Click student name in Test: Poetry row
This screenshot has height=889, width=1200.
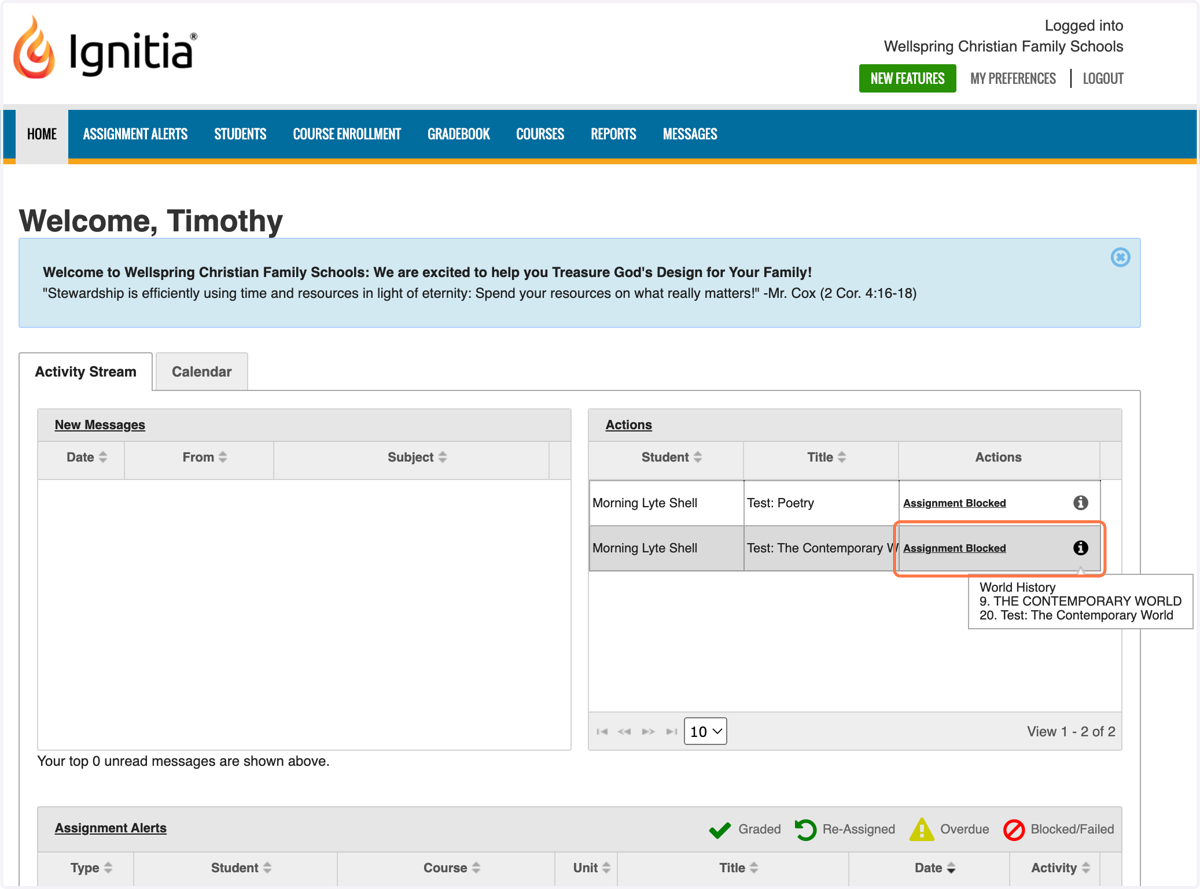(645, 503)
